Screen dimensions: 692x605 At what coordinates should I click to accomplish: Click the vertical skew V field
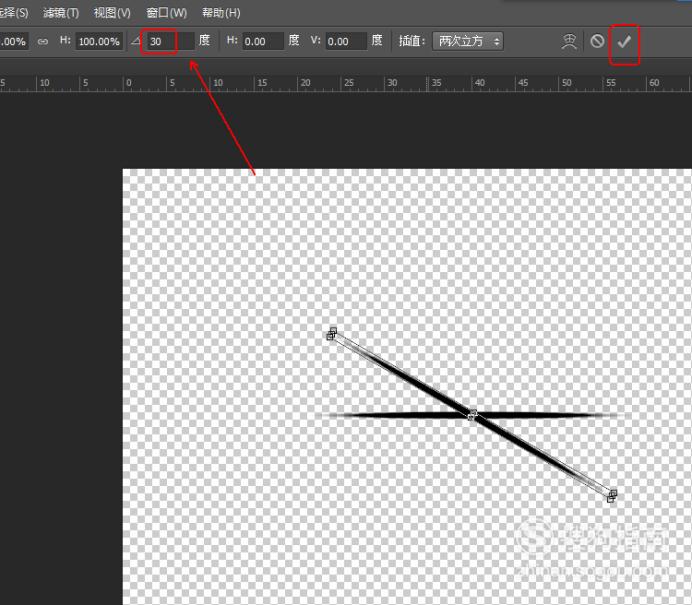point(346,41)
